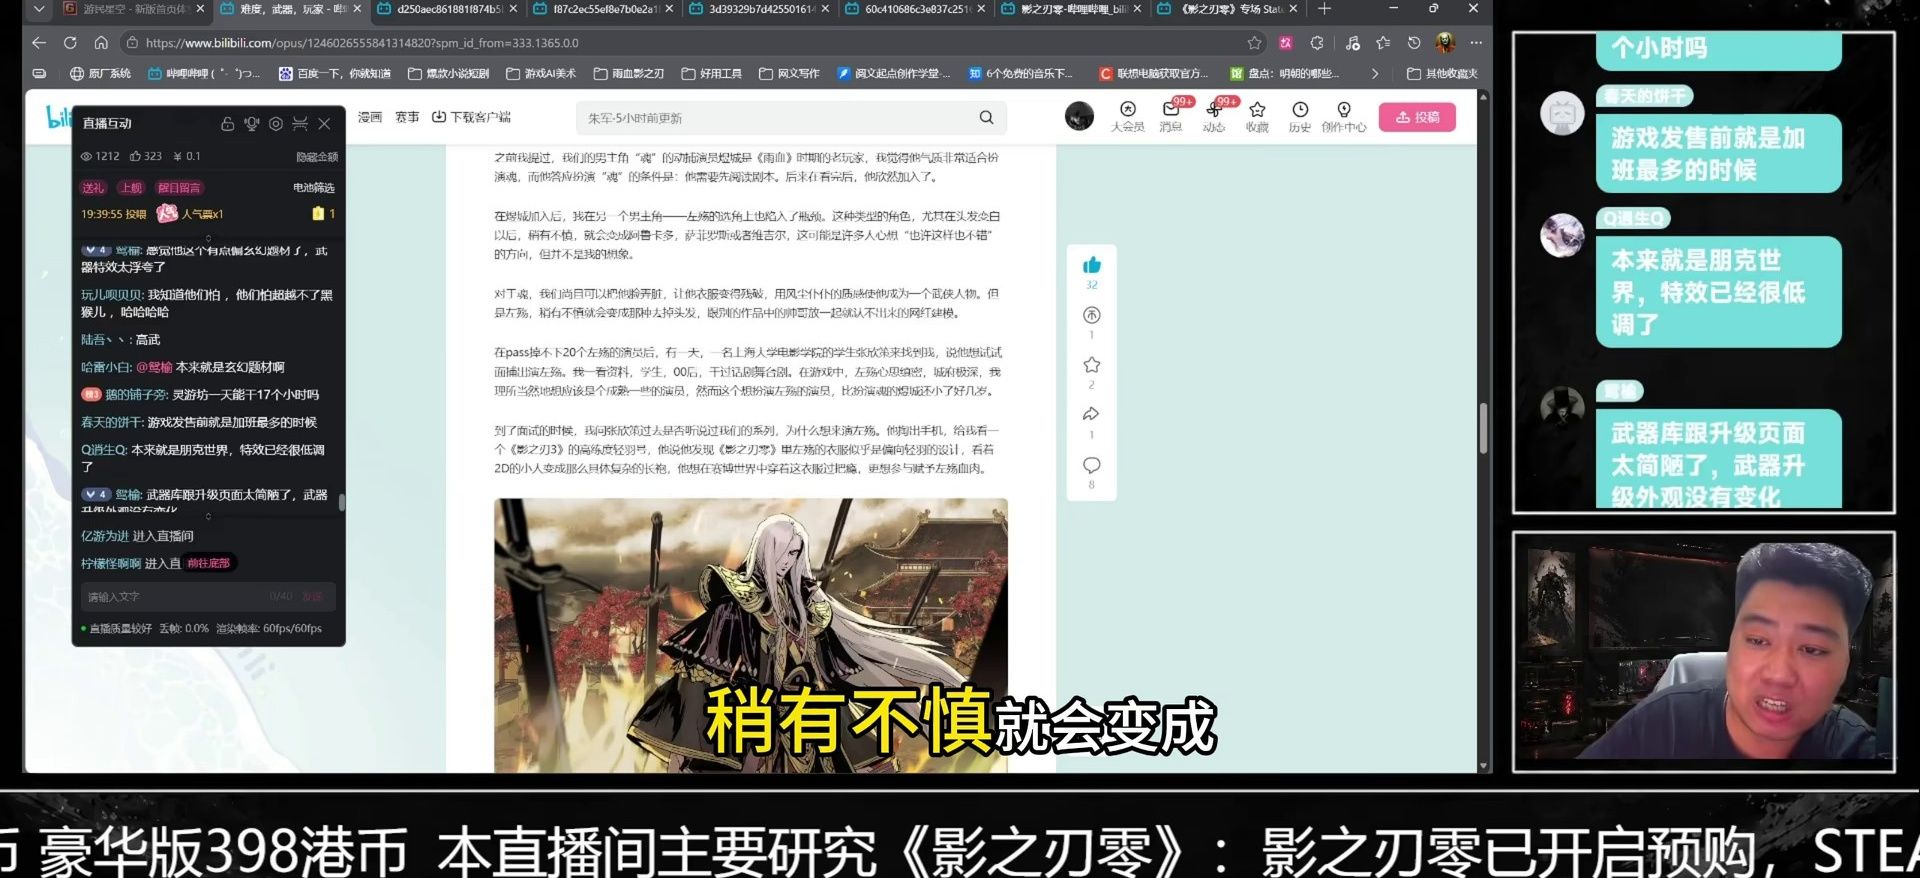
Task: Click browser refresh icon
Action: click(x=70, y=43)
